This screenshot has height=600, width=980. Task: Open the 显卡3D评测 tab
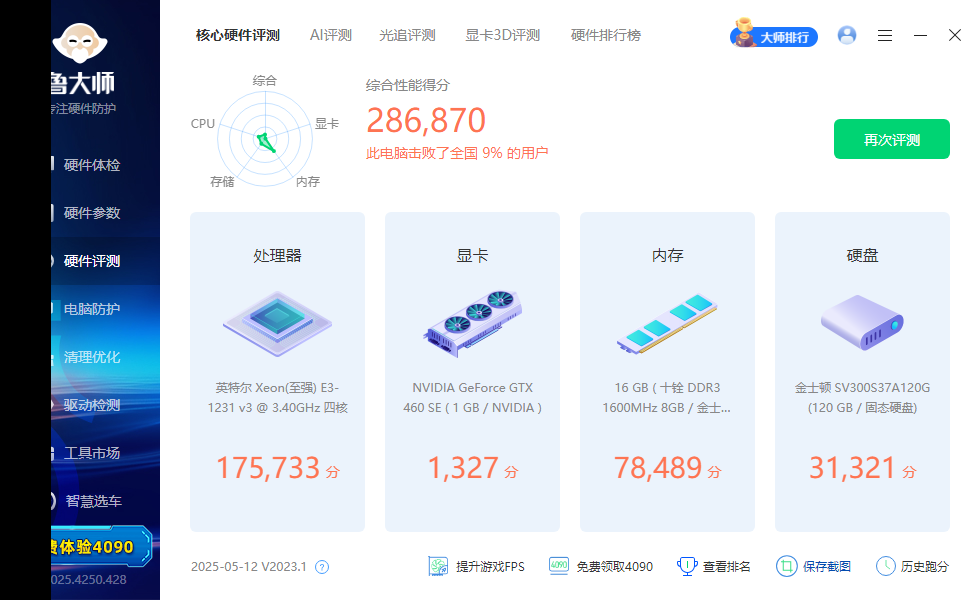[502, 35]
